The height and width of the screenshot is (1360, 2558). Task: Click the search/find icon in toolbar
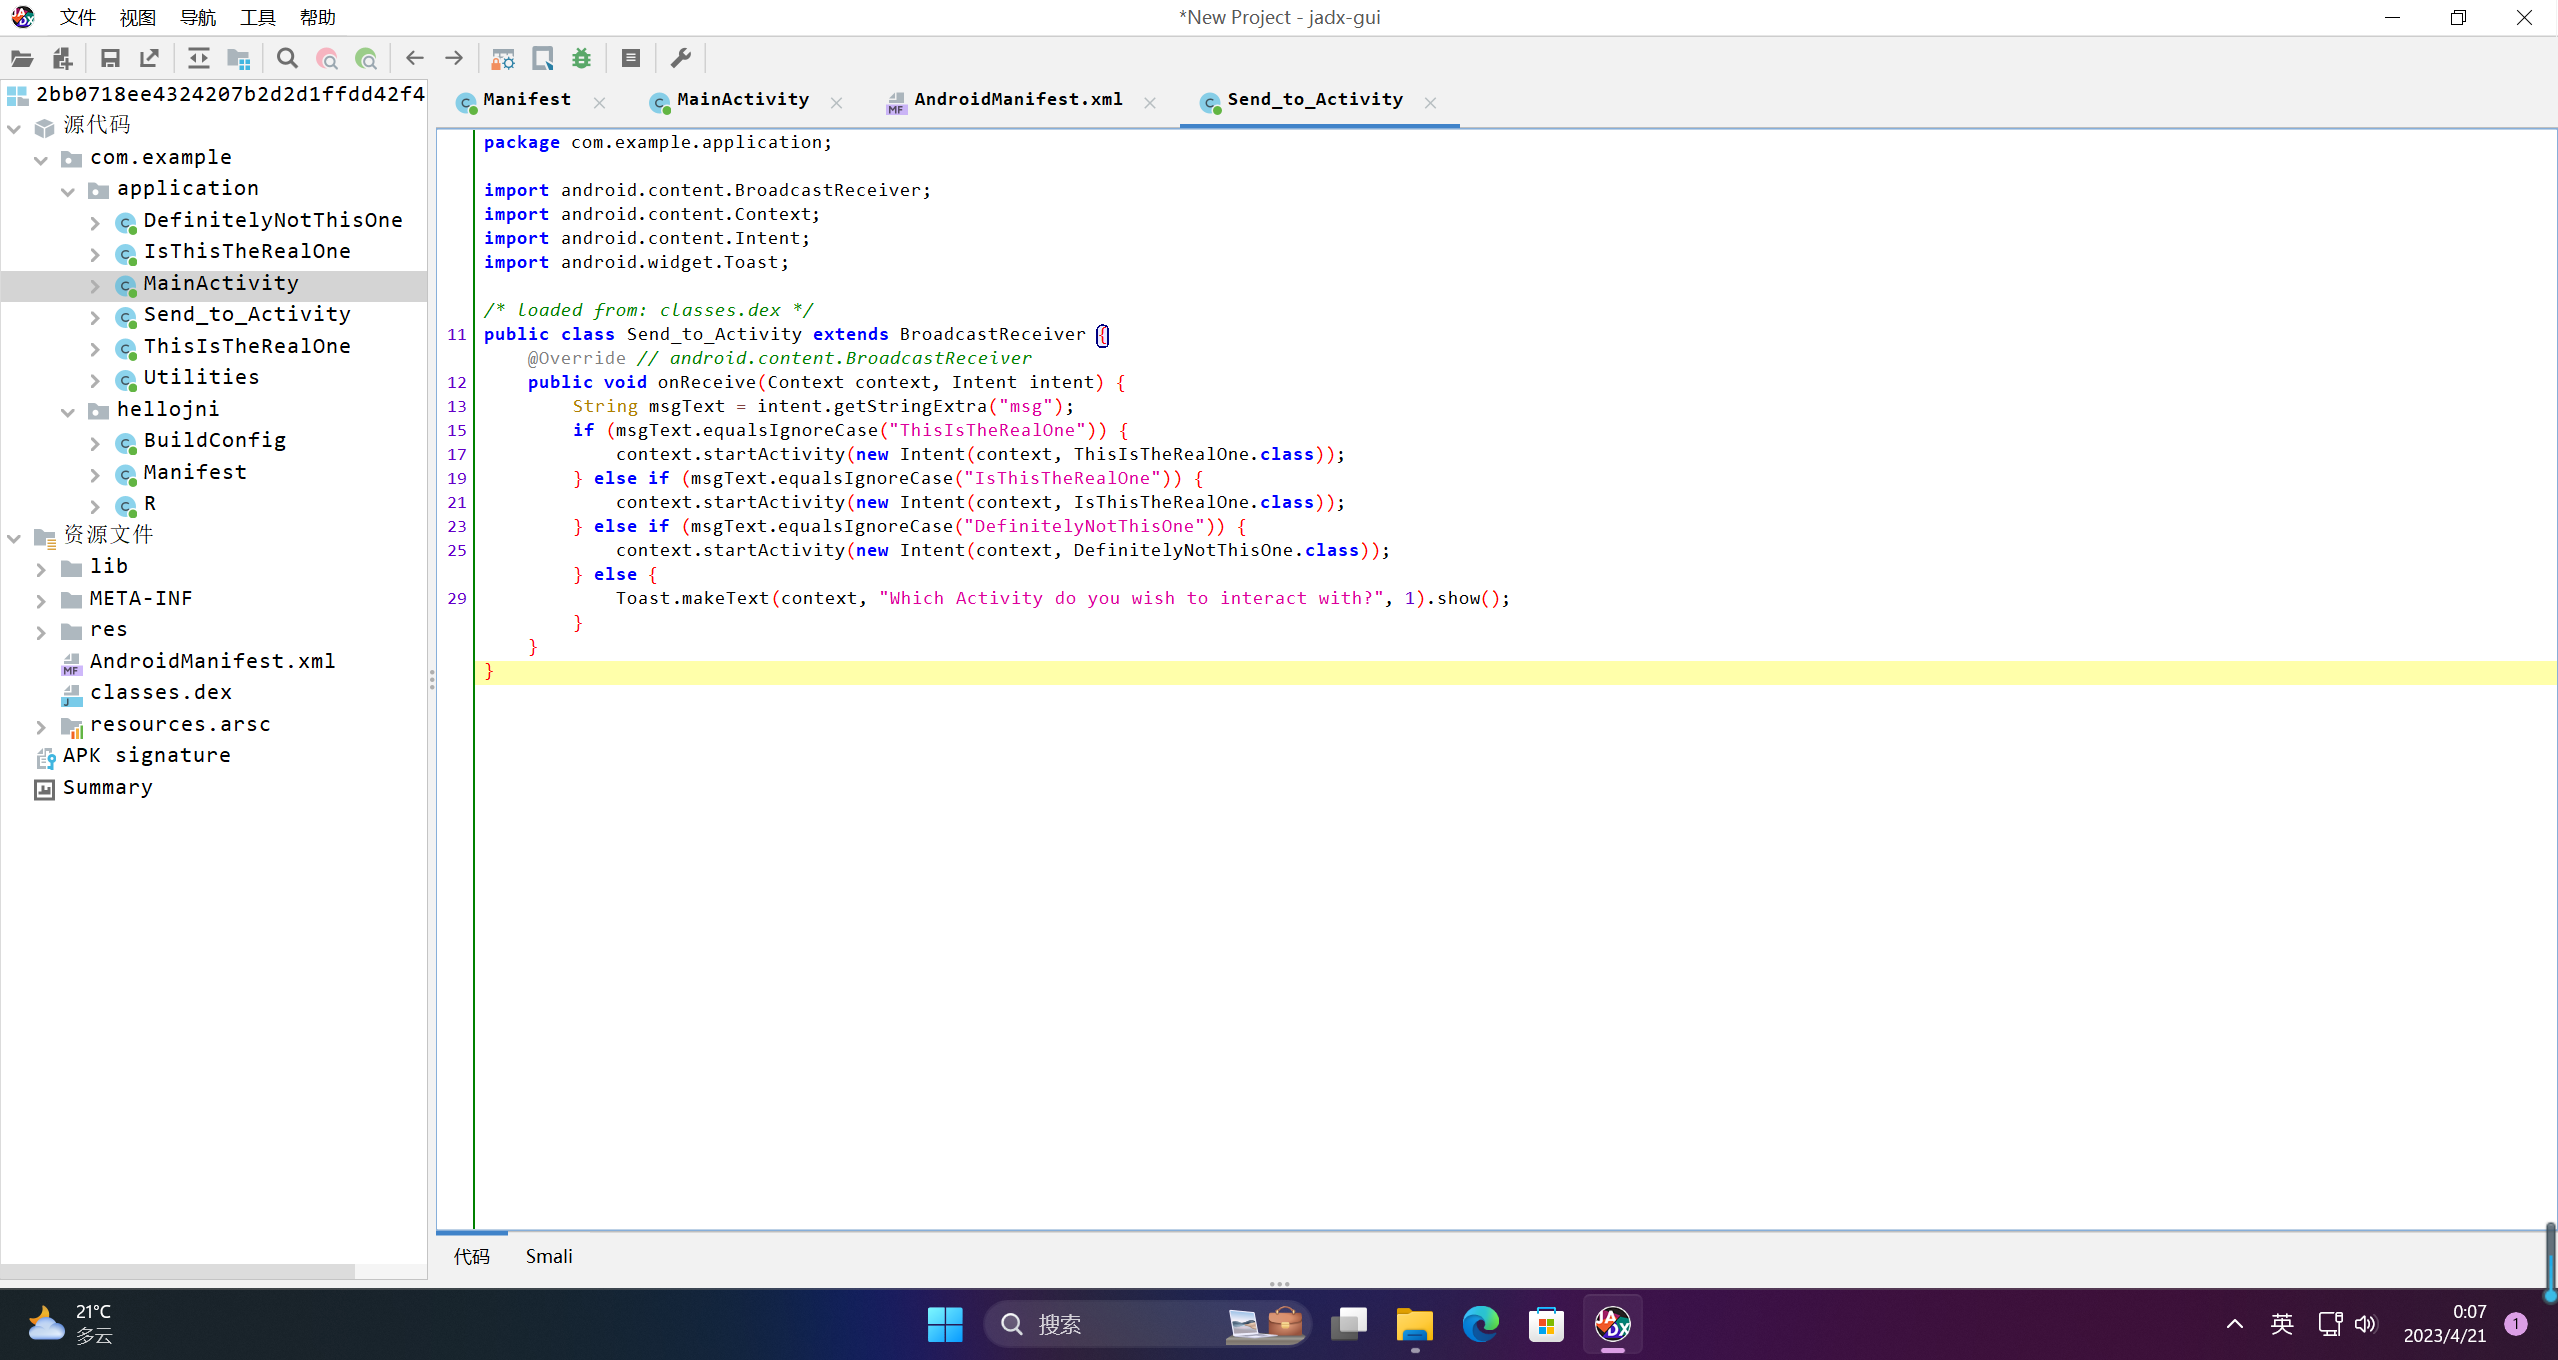284,58
